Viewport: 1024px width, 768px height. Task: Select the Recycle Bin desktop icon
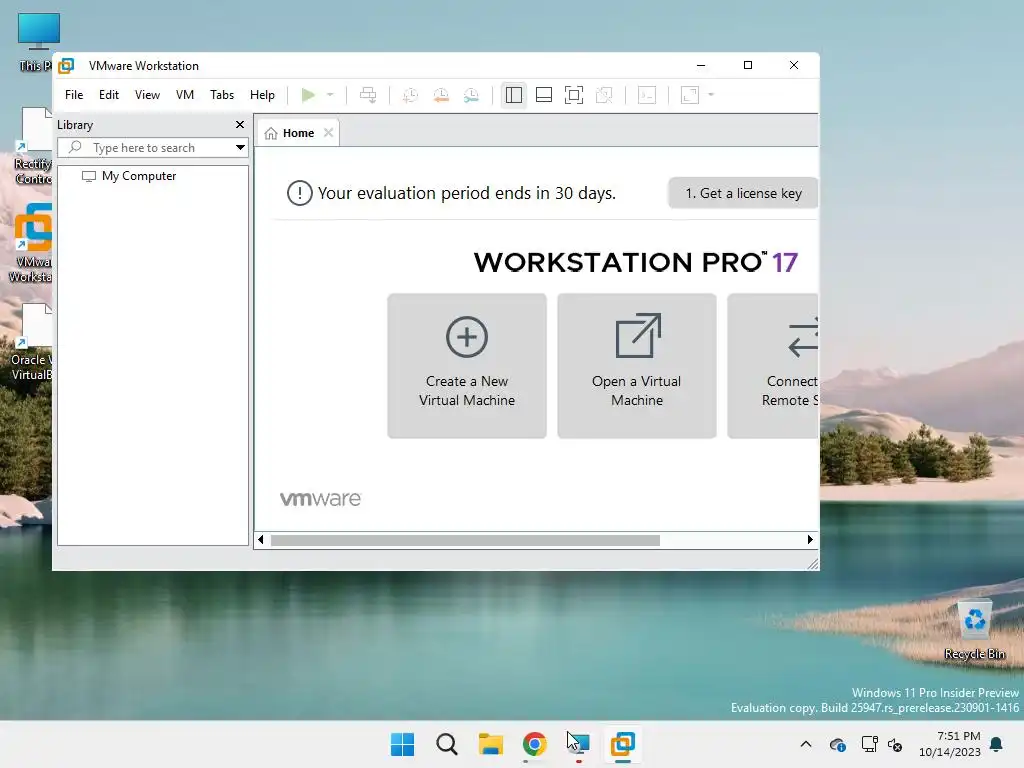[974, 631]
